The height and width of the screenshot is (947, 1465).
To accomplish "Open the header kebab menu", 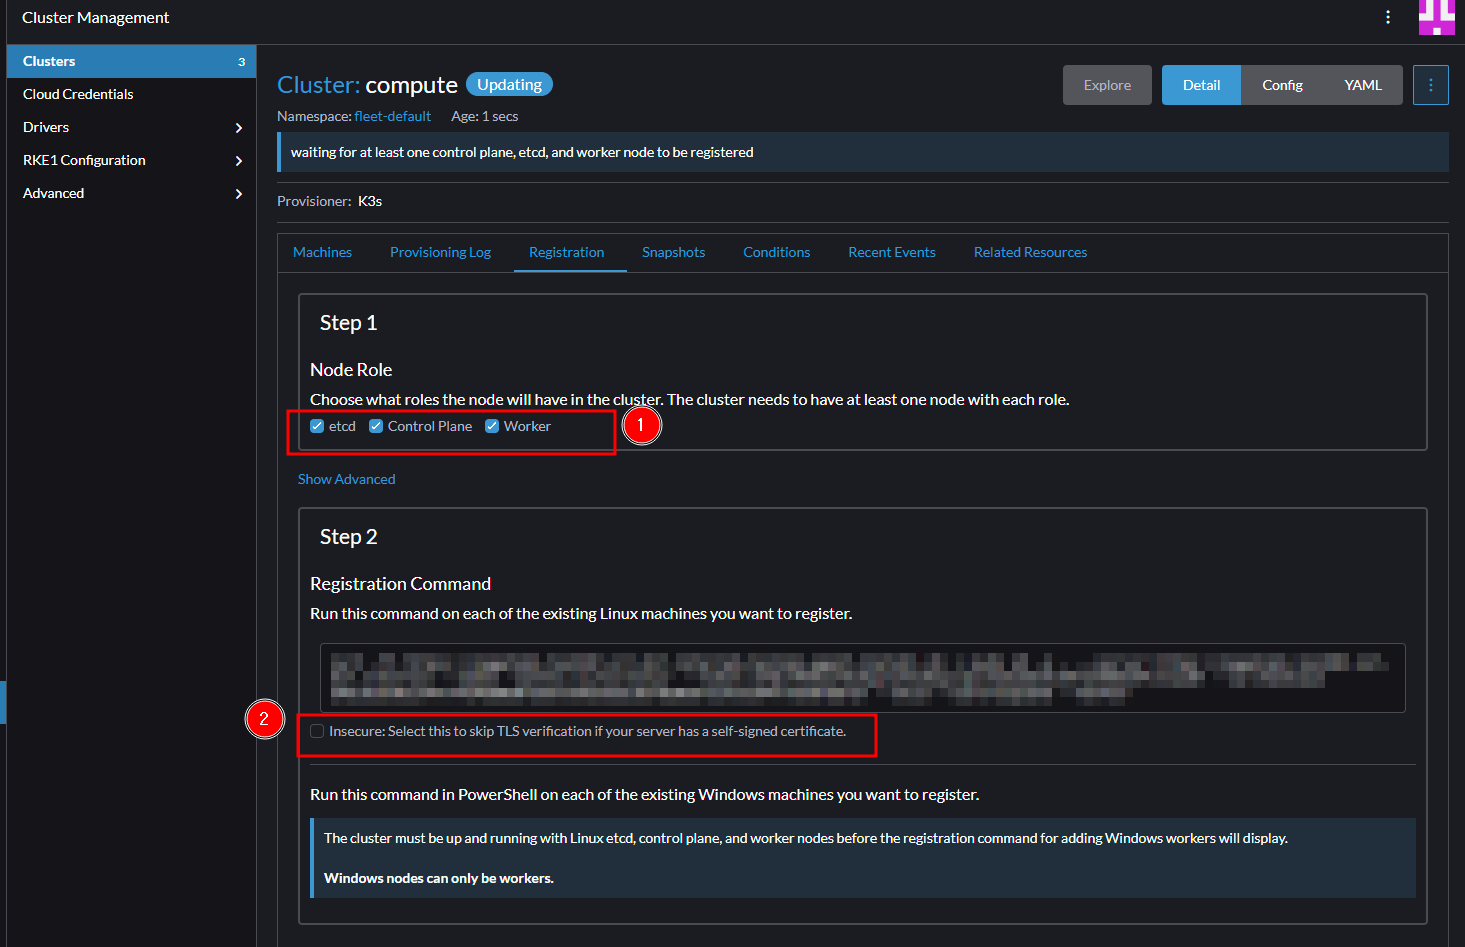I will 1388,17.
